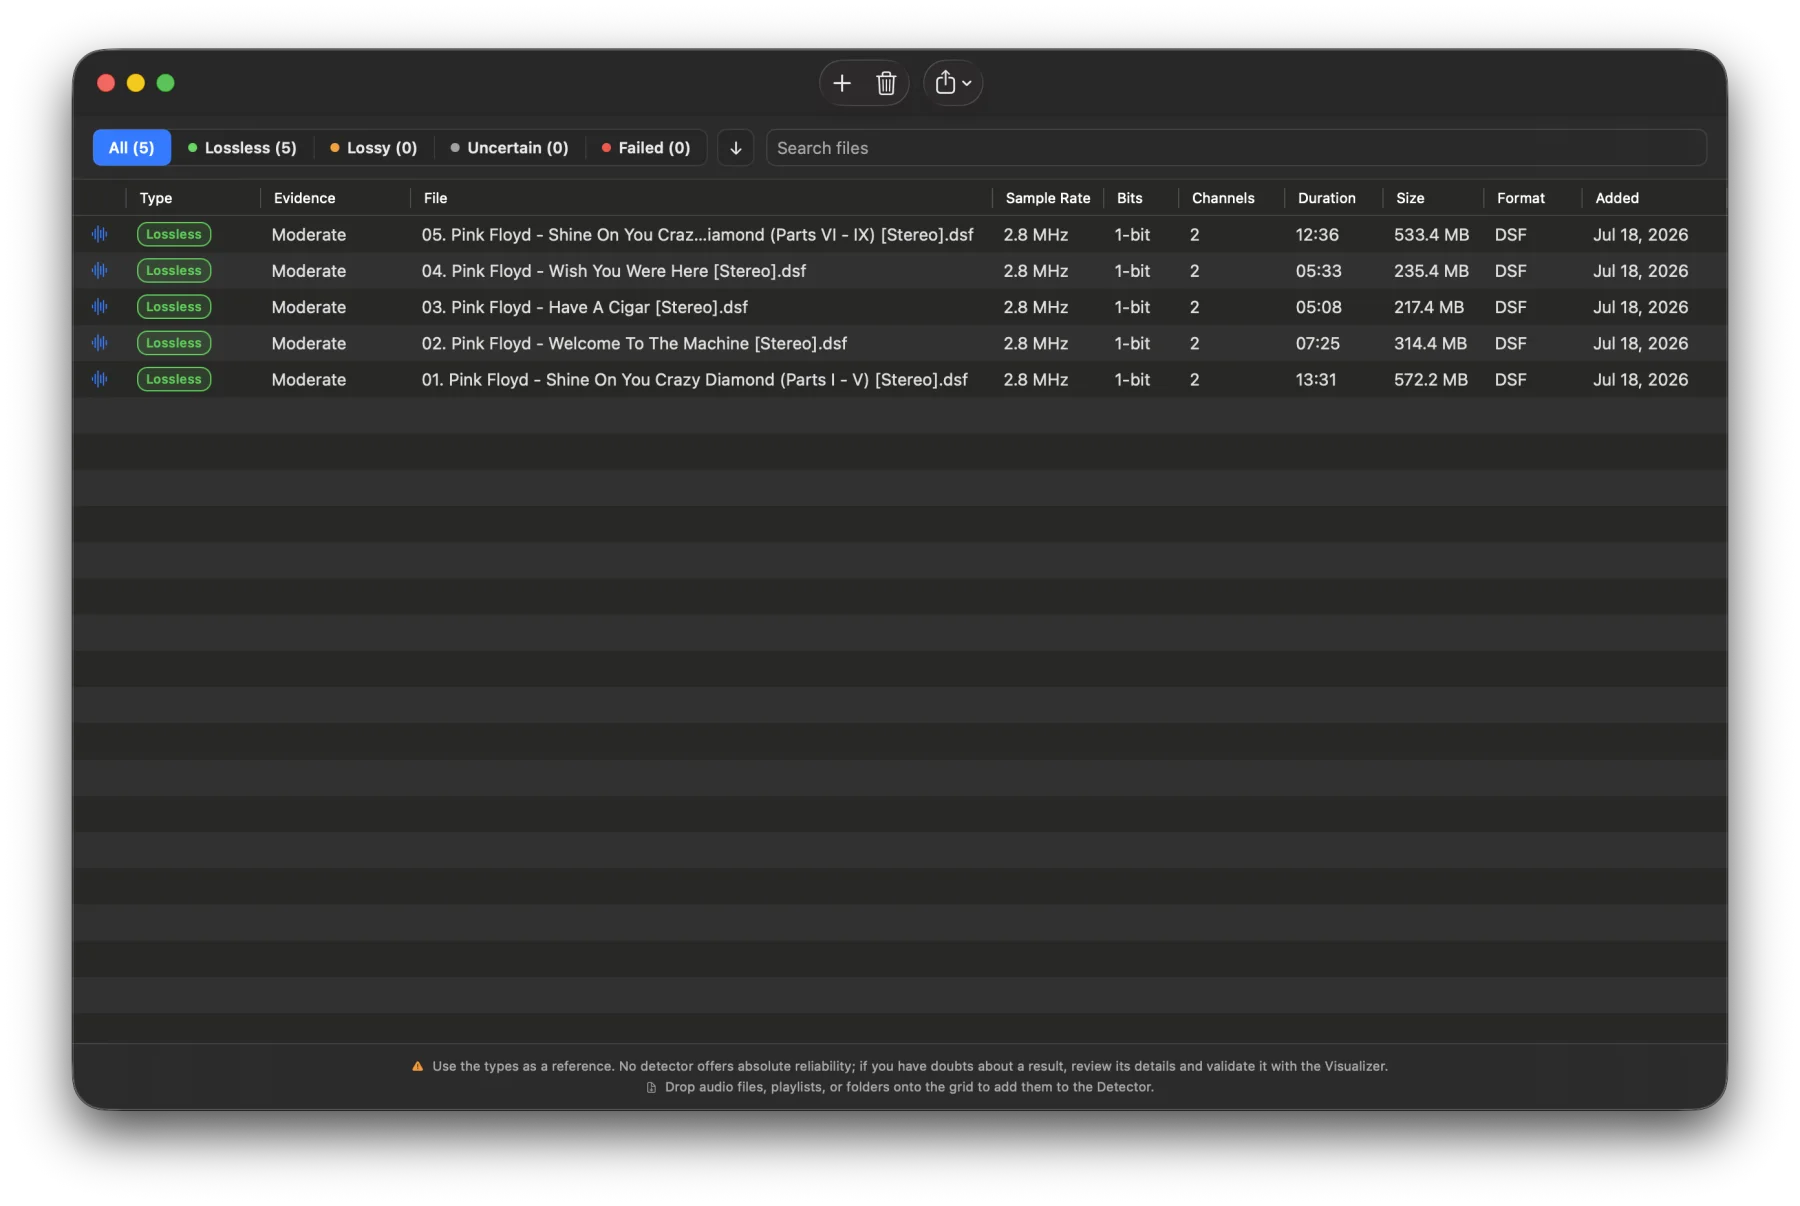The width and height of the screenshot is (1800, 1206).
Task: Click size 217.4 MB cell
Action: pos(1428,306)
